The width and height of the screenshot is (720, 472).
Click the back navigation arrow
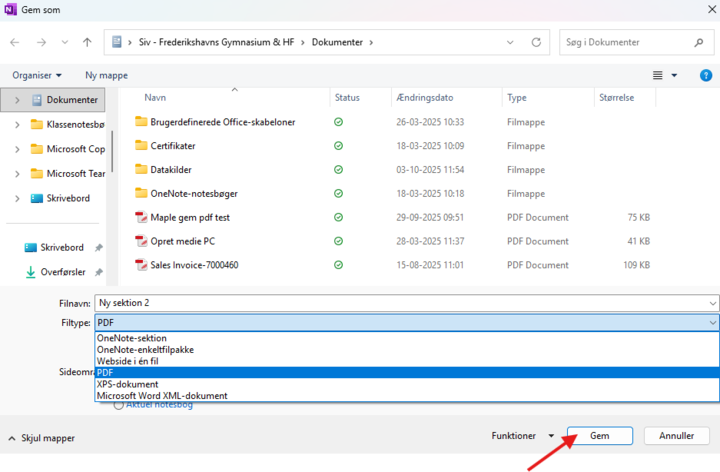click(x=15, y=43)
